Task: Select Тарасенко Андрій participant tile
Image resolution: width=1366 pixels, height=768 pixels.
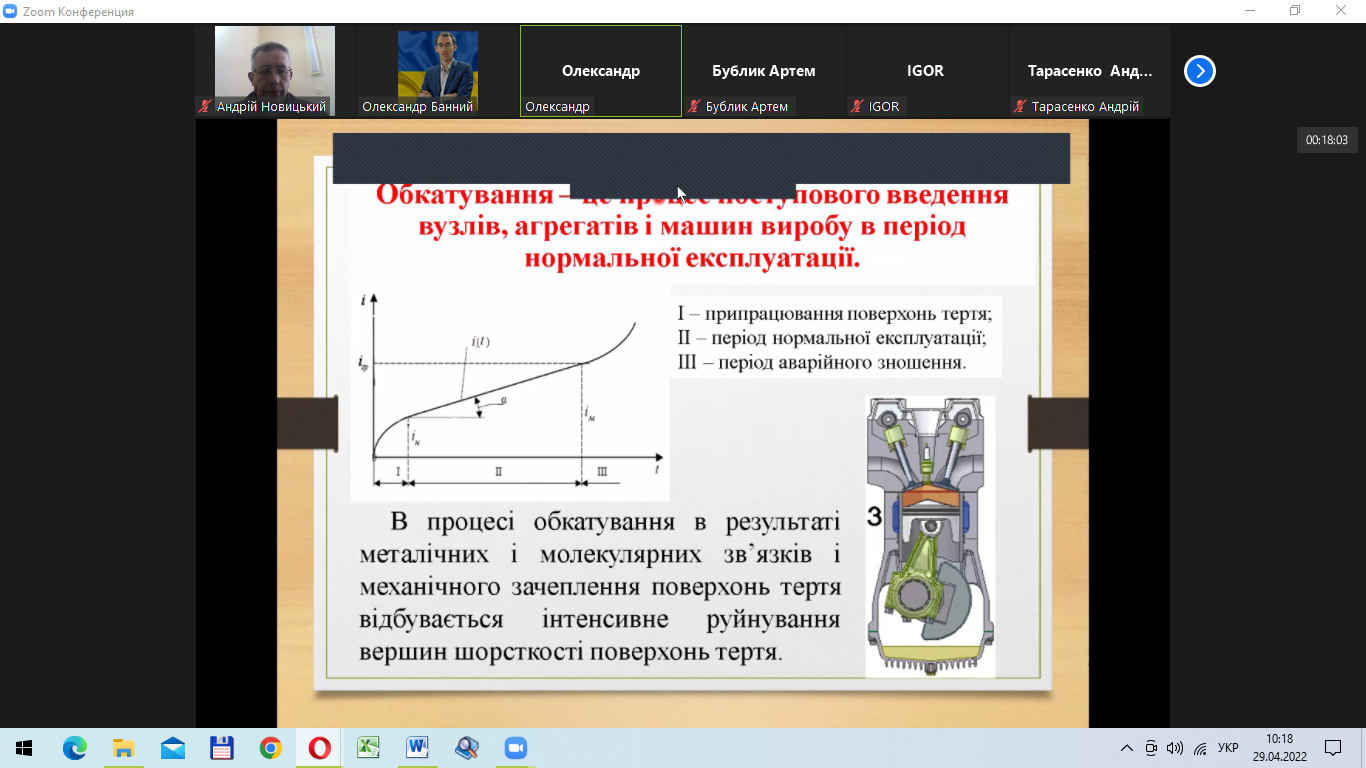Action: click(1089, 71)
